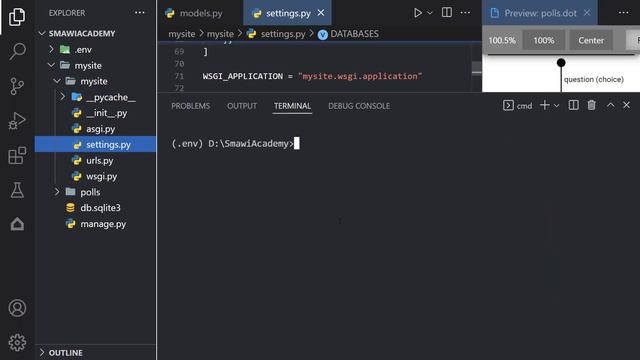Screen dimensions: 640x360
Task: Click the terminal command prompt input
Action: [297, 143]
